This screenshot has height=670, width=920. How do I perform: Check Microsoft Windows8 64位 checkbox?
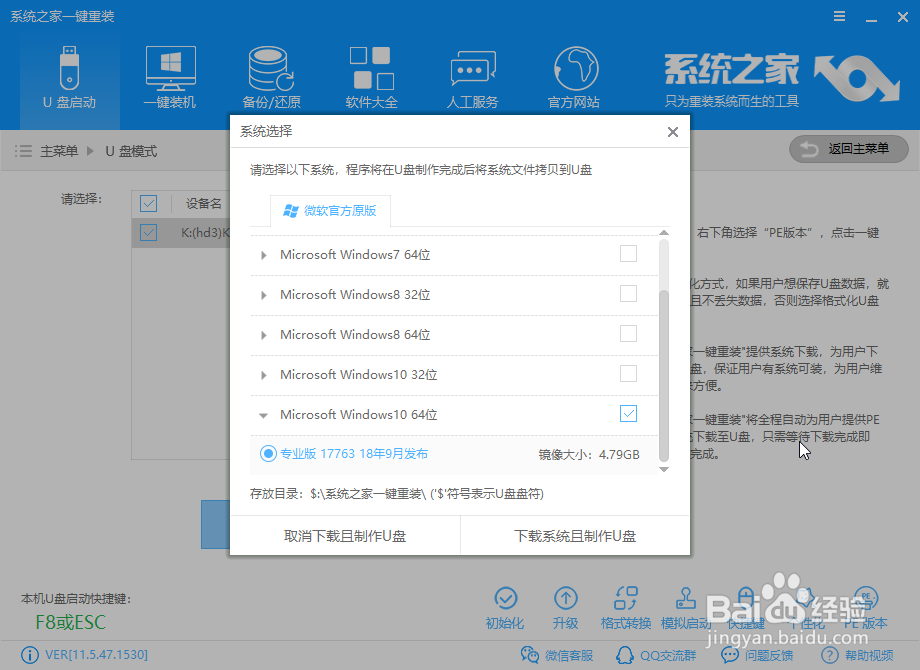628,334
